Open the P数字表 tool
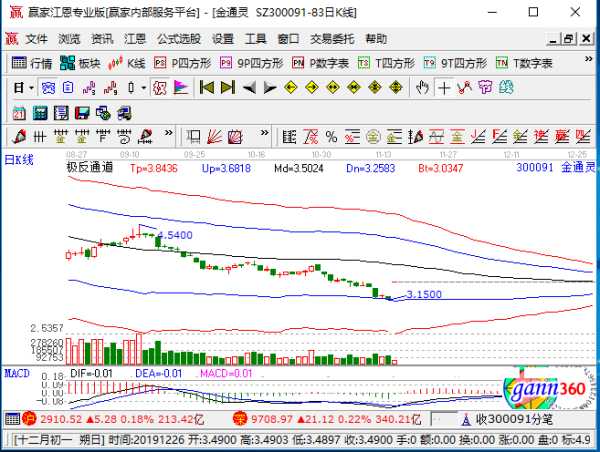 click(321, 63)
